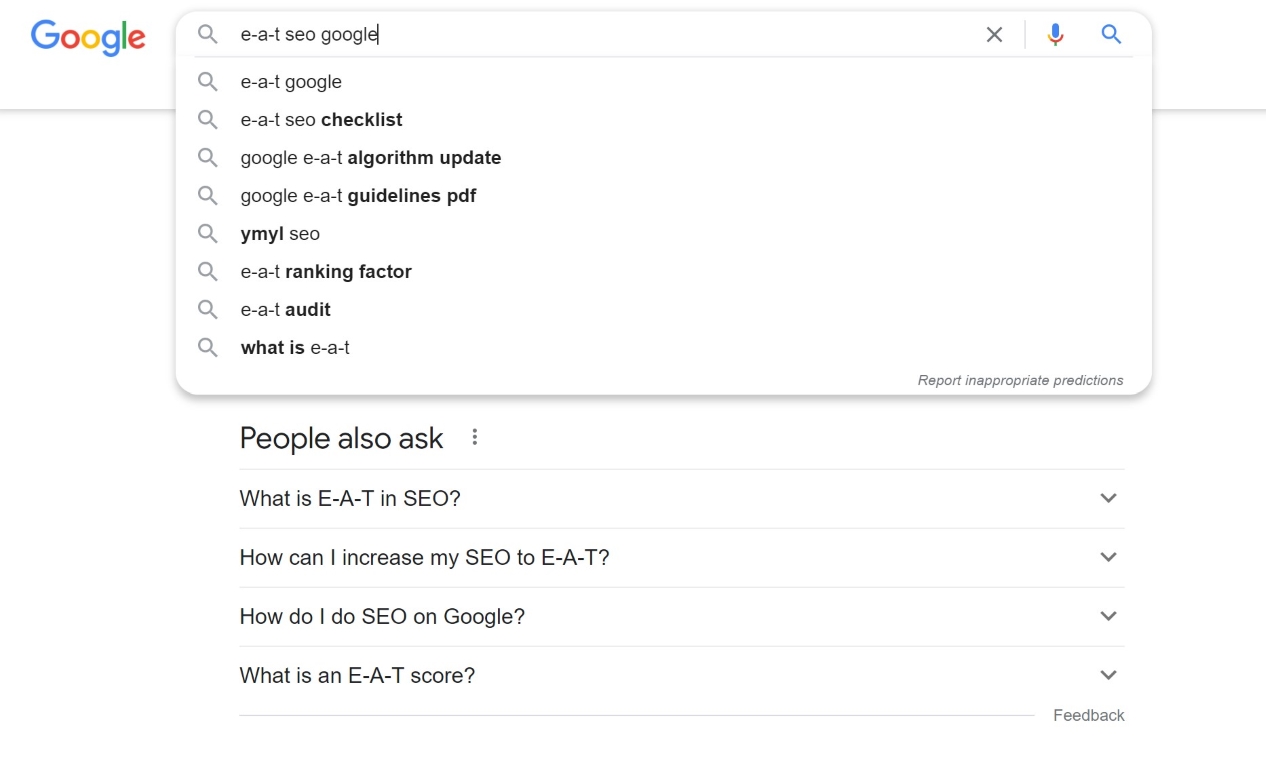Screen dimensions: 1266x784
Task: Click the Google logo
Action: [88, 38]
